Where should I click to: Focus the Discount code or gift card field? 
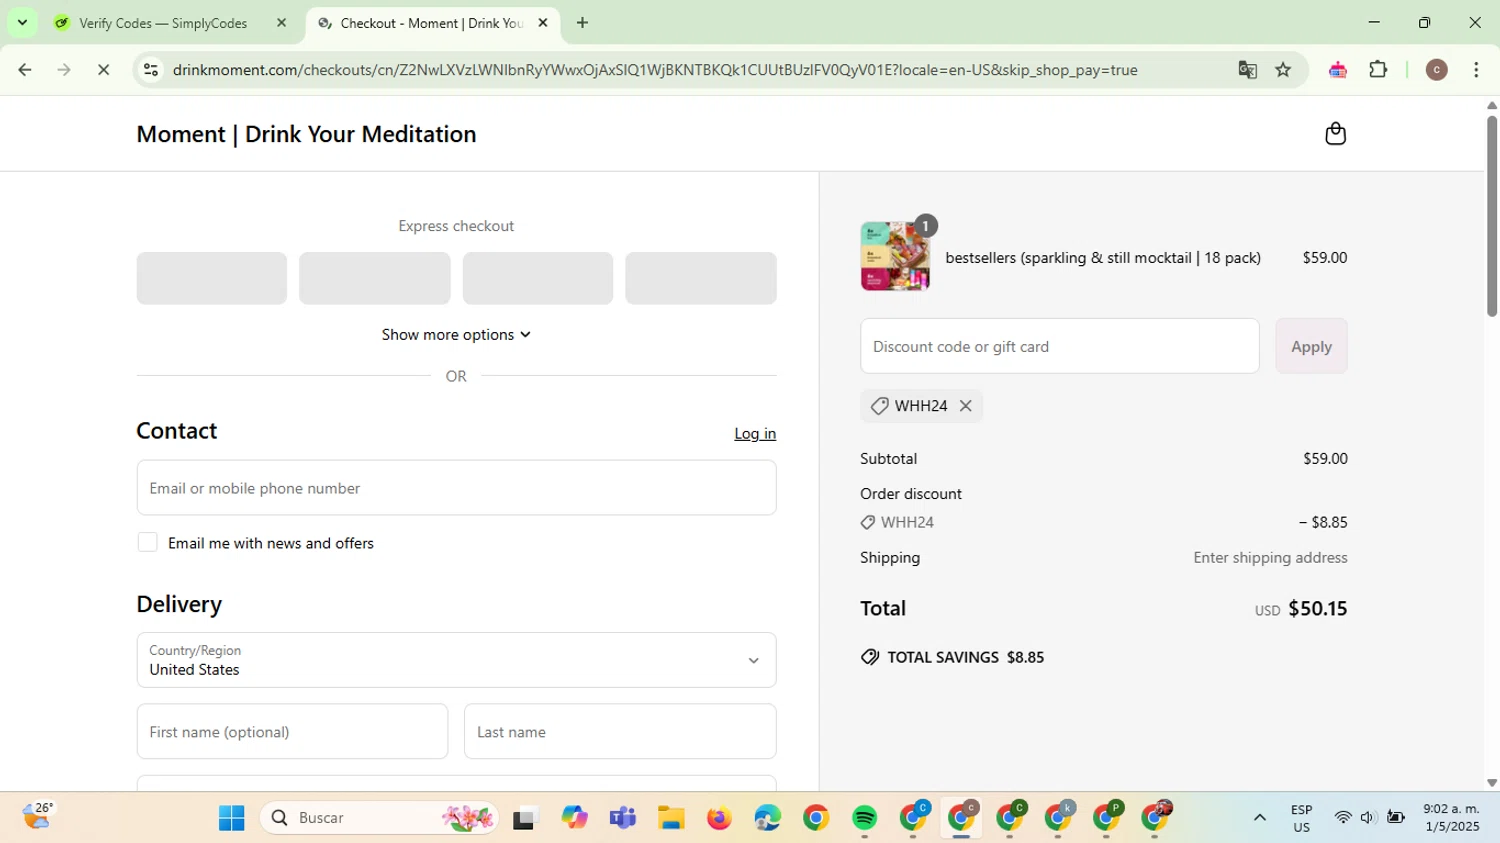click(1059, 346)
